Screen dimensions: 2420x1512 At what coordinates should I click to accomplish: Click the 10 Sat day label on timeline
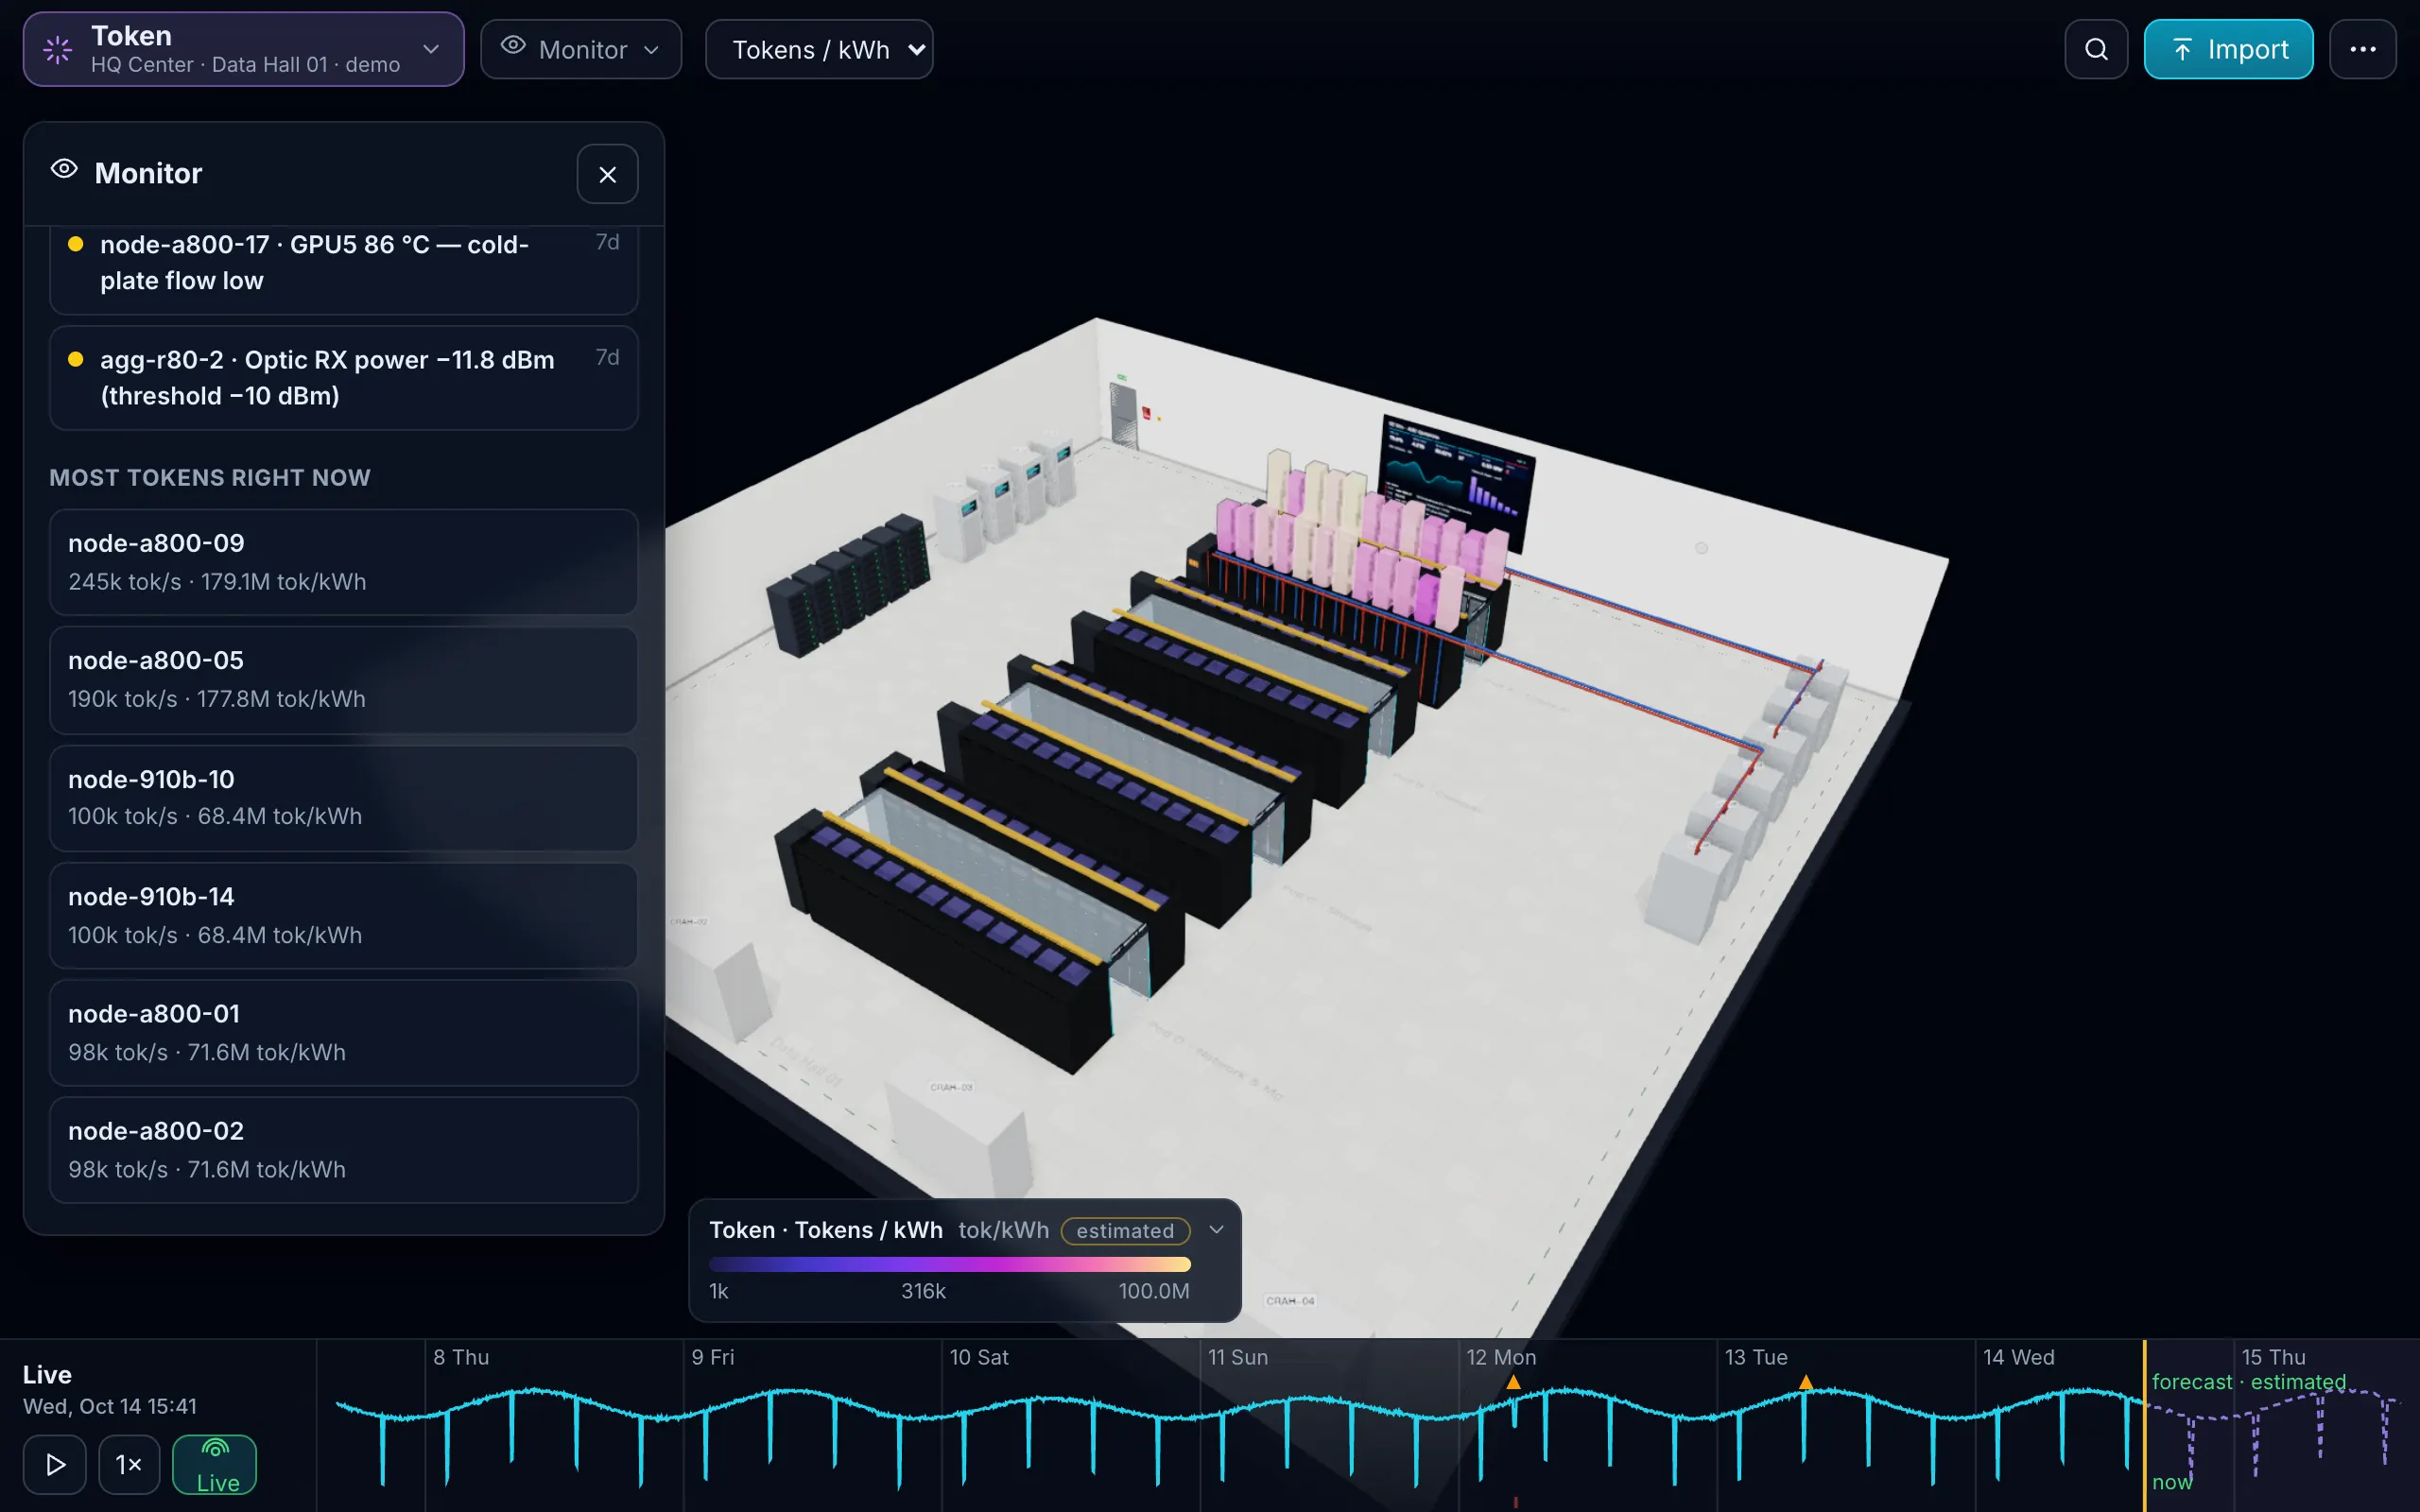979,1357
